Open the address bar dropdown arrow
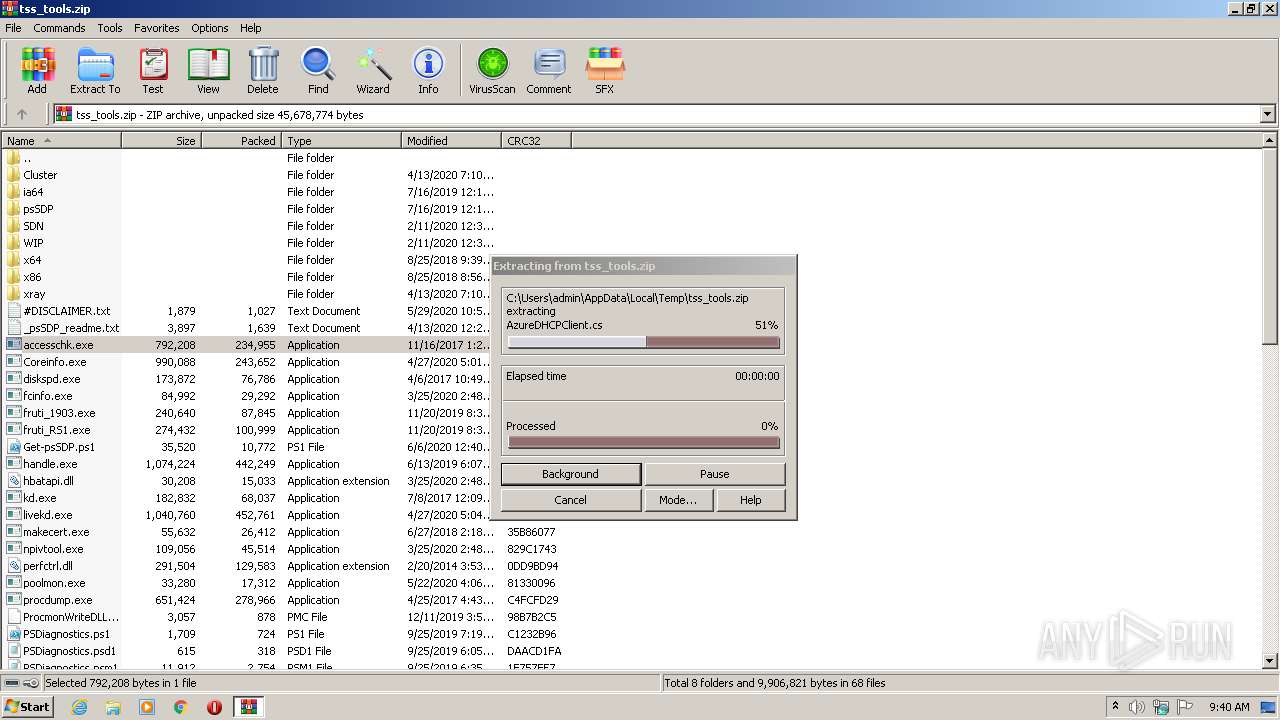1280x720 pixels. click(1267, 115)
